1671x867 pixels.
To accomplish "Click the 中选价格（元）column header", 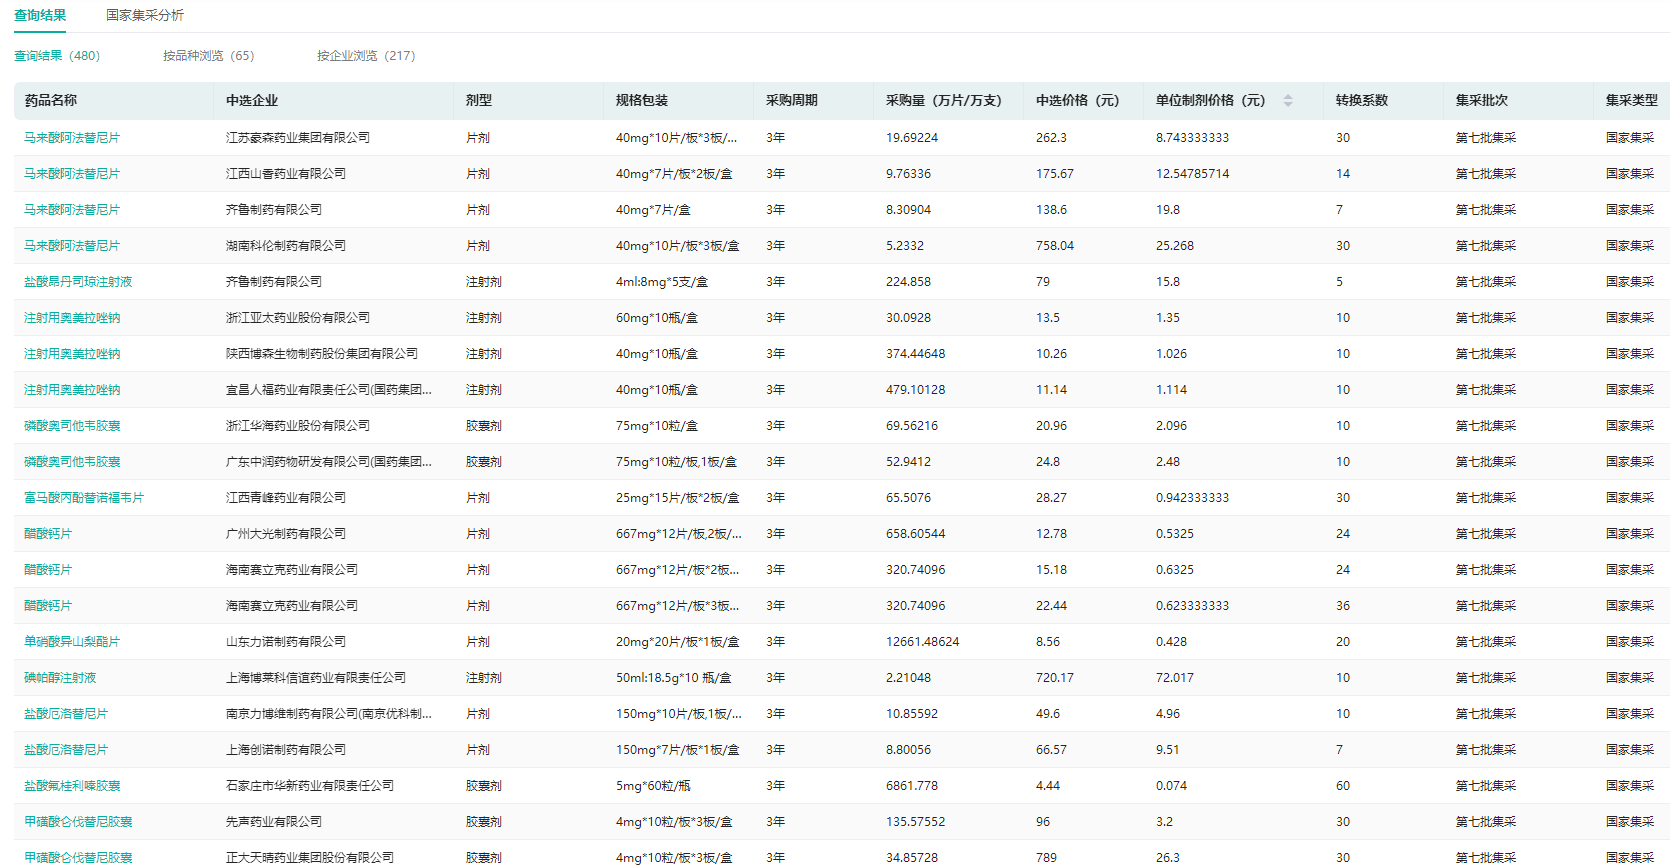I will [1077, 101].
